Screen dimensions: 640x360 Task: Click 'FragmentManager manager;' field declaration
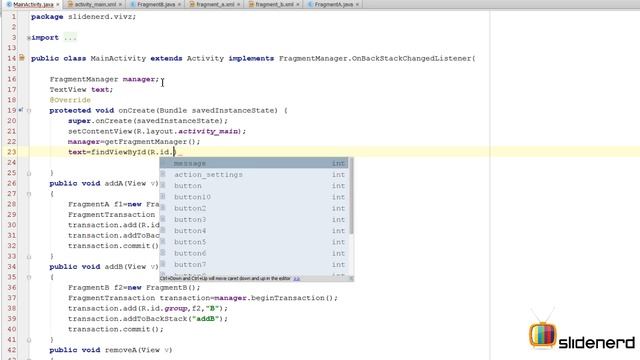[104, 79]
